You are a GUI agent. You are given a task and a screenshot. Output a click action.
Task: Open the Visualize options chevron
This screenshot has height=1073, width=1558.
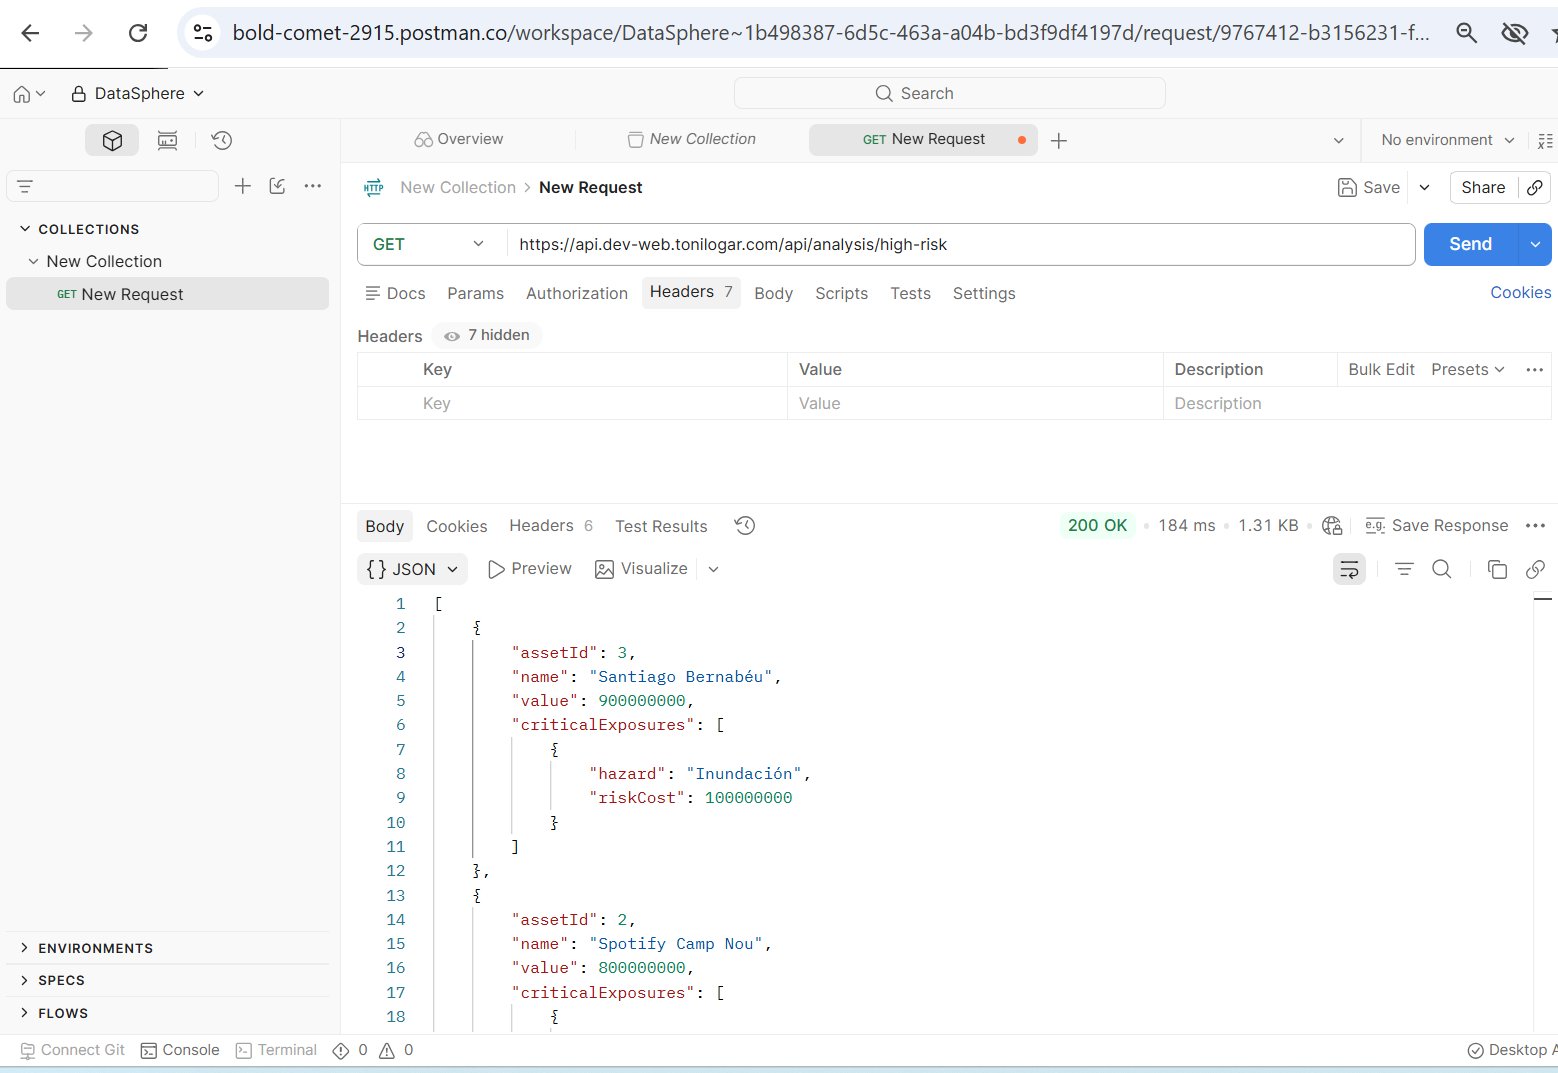click(713, 569)
